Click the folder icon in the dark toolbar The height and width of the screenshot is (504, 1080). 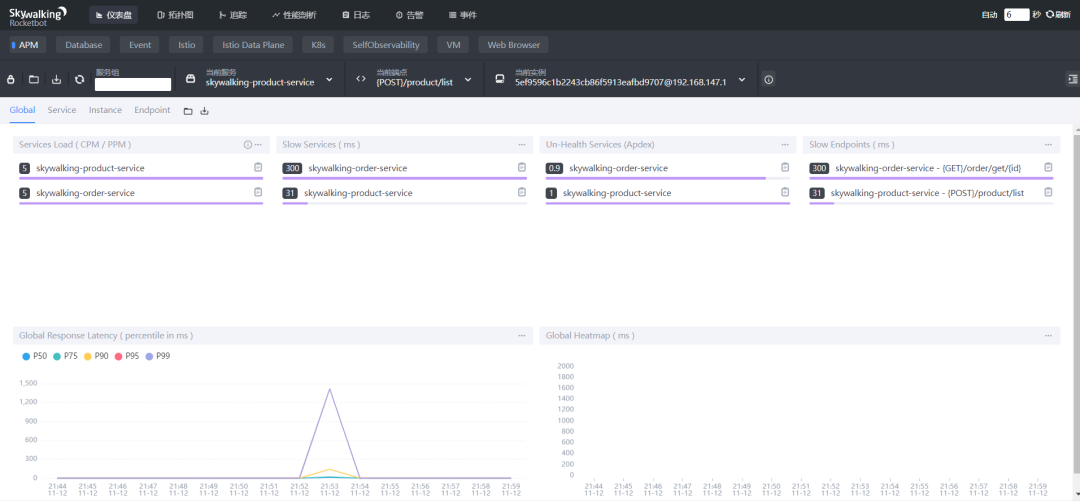point(33,80)
